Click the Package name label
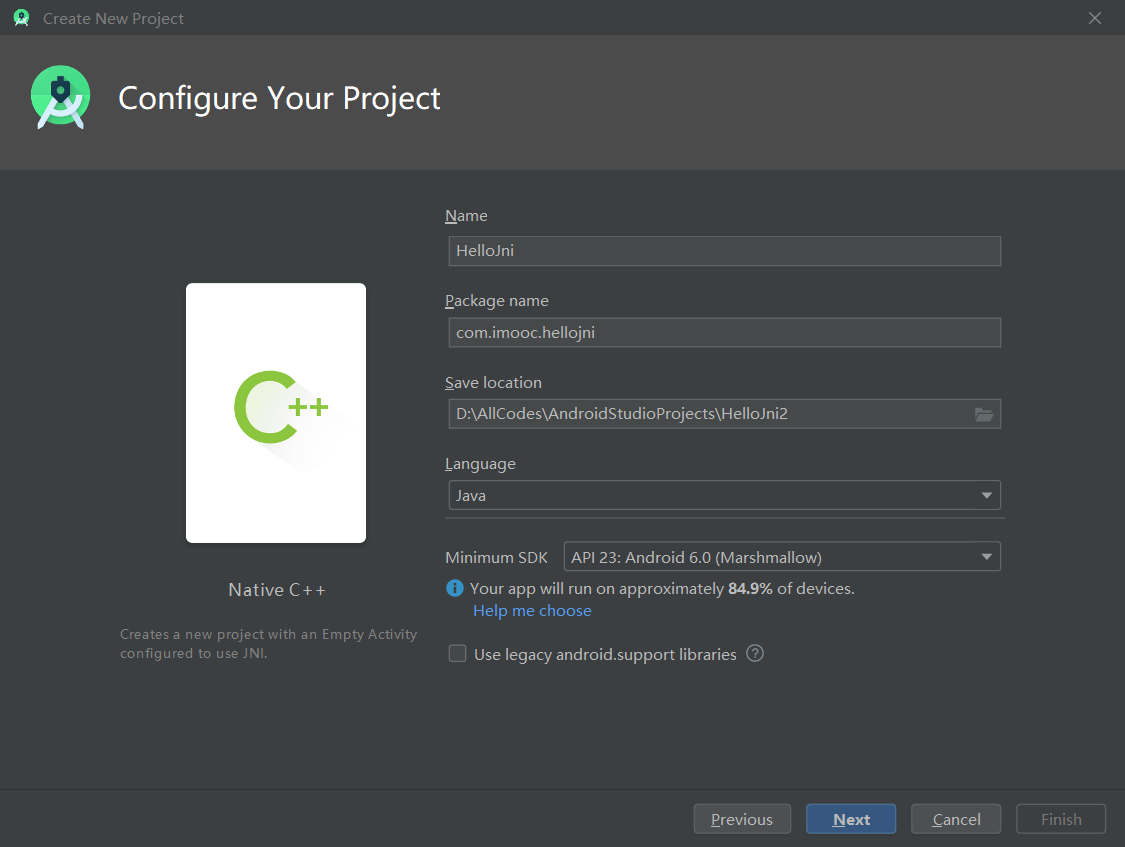Viewport: 1125px width, 847px height. click(496, 301)
